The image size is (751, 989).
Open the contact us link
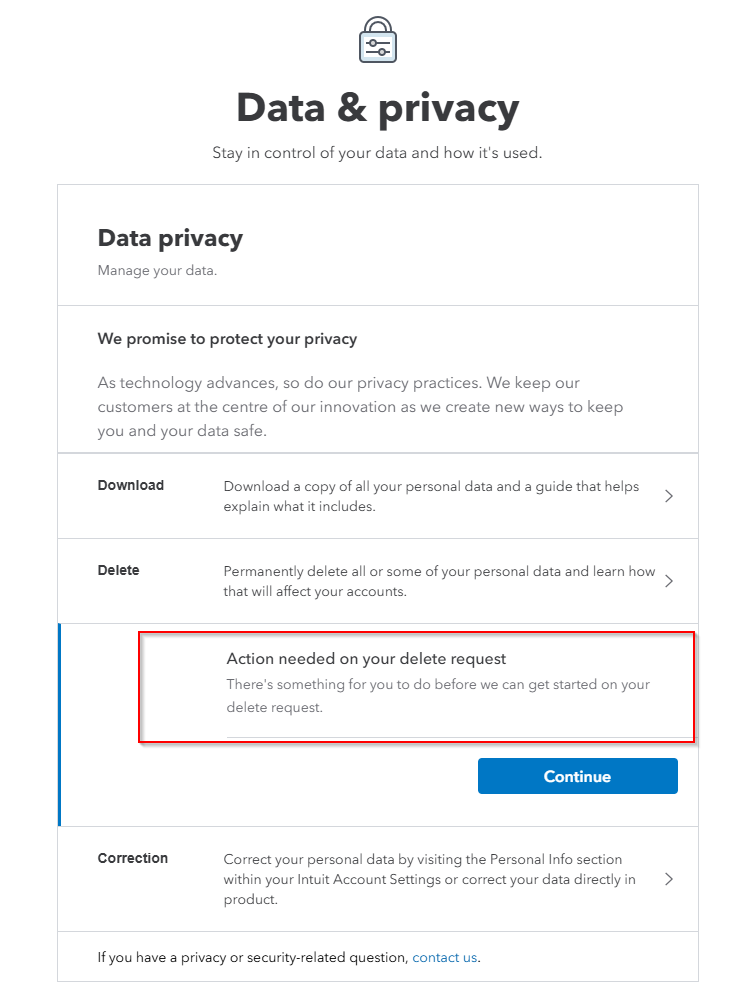point(444,957)
